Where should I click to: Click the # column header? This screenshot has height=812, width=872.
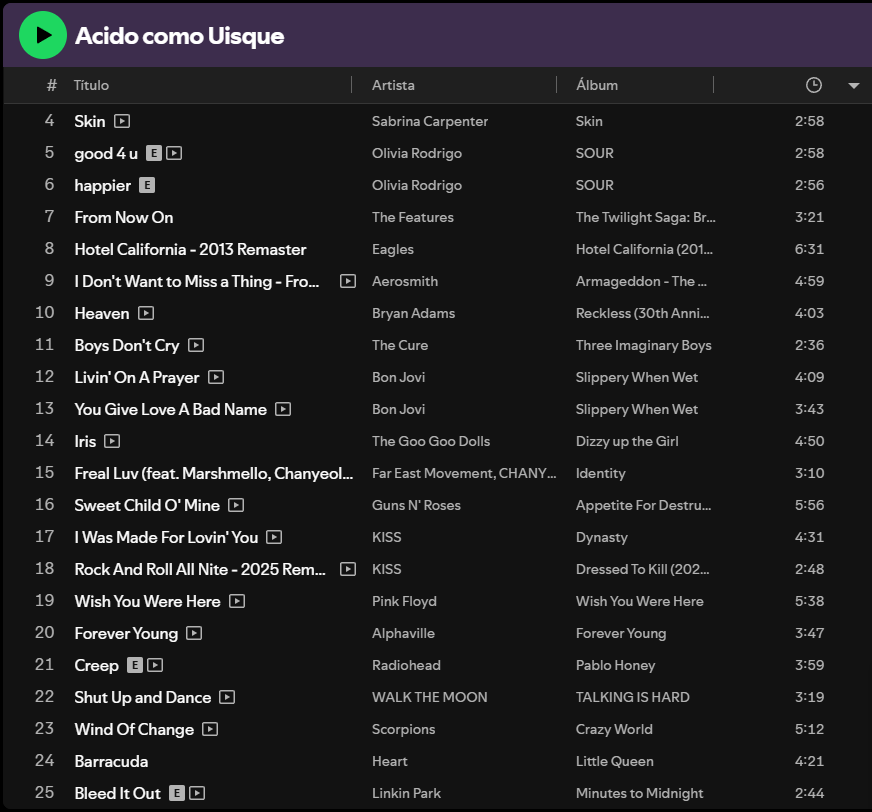click(x=52, y=85)
